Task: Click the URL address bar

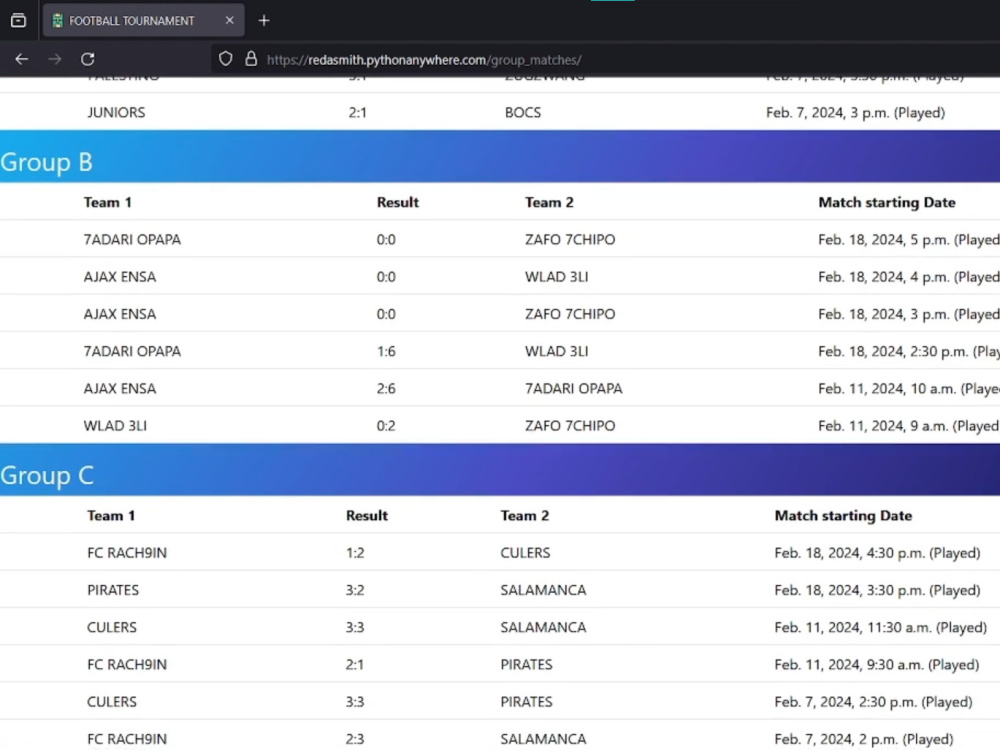Action: pos(424,60)
